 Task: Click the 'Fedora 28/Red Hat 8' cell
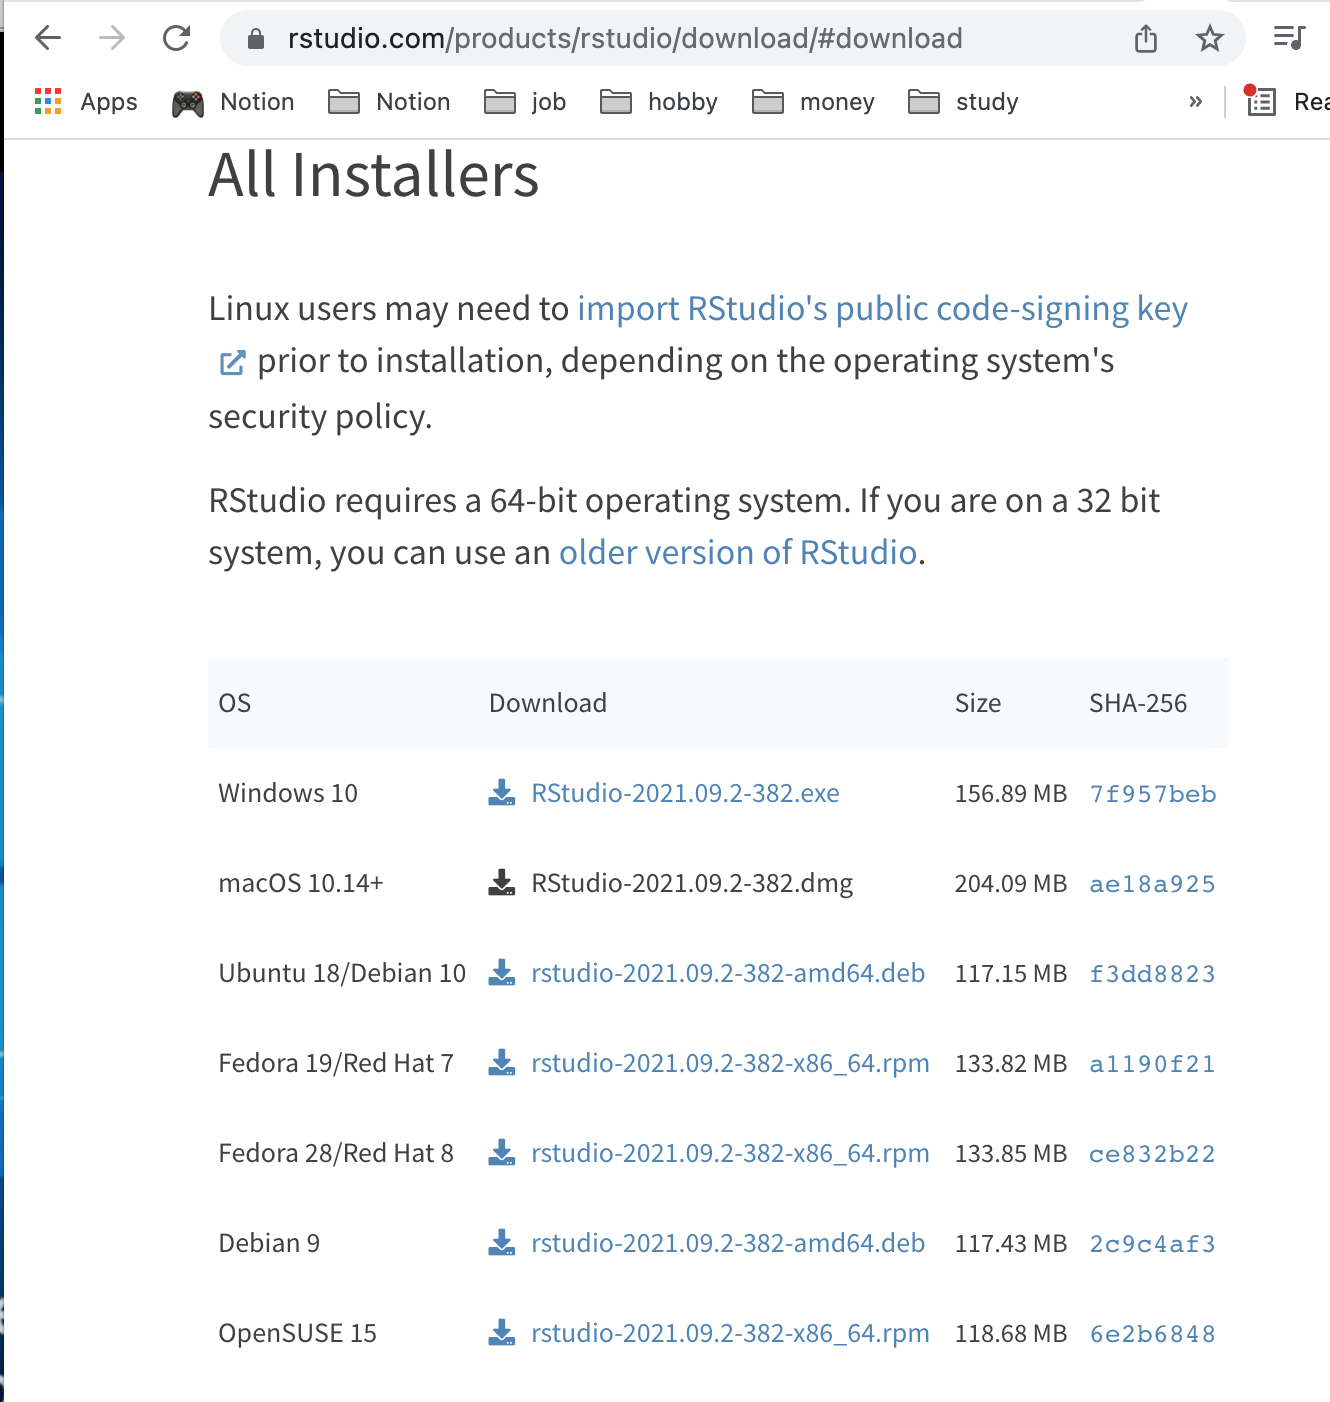[336, 1153]
